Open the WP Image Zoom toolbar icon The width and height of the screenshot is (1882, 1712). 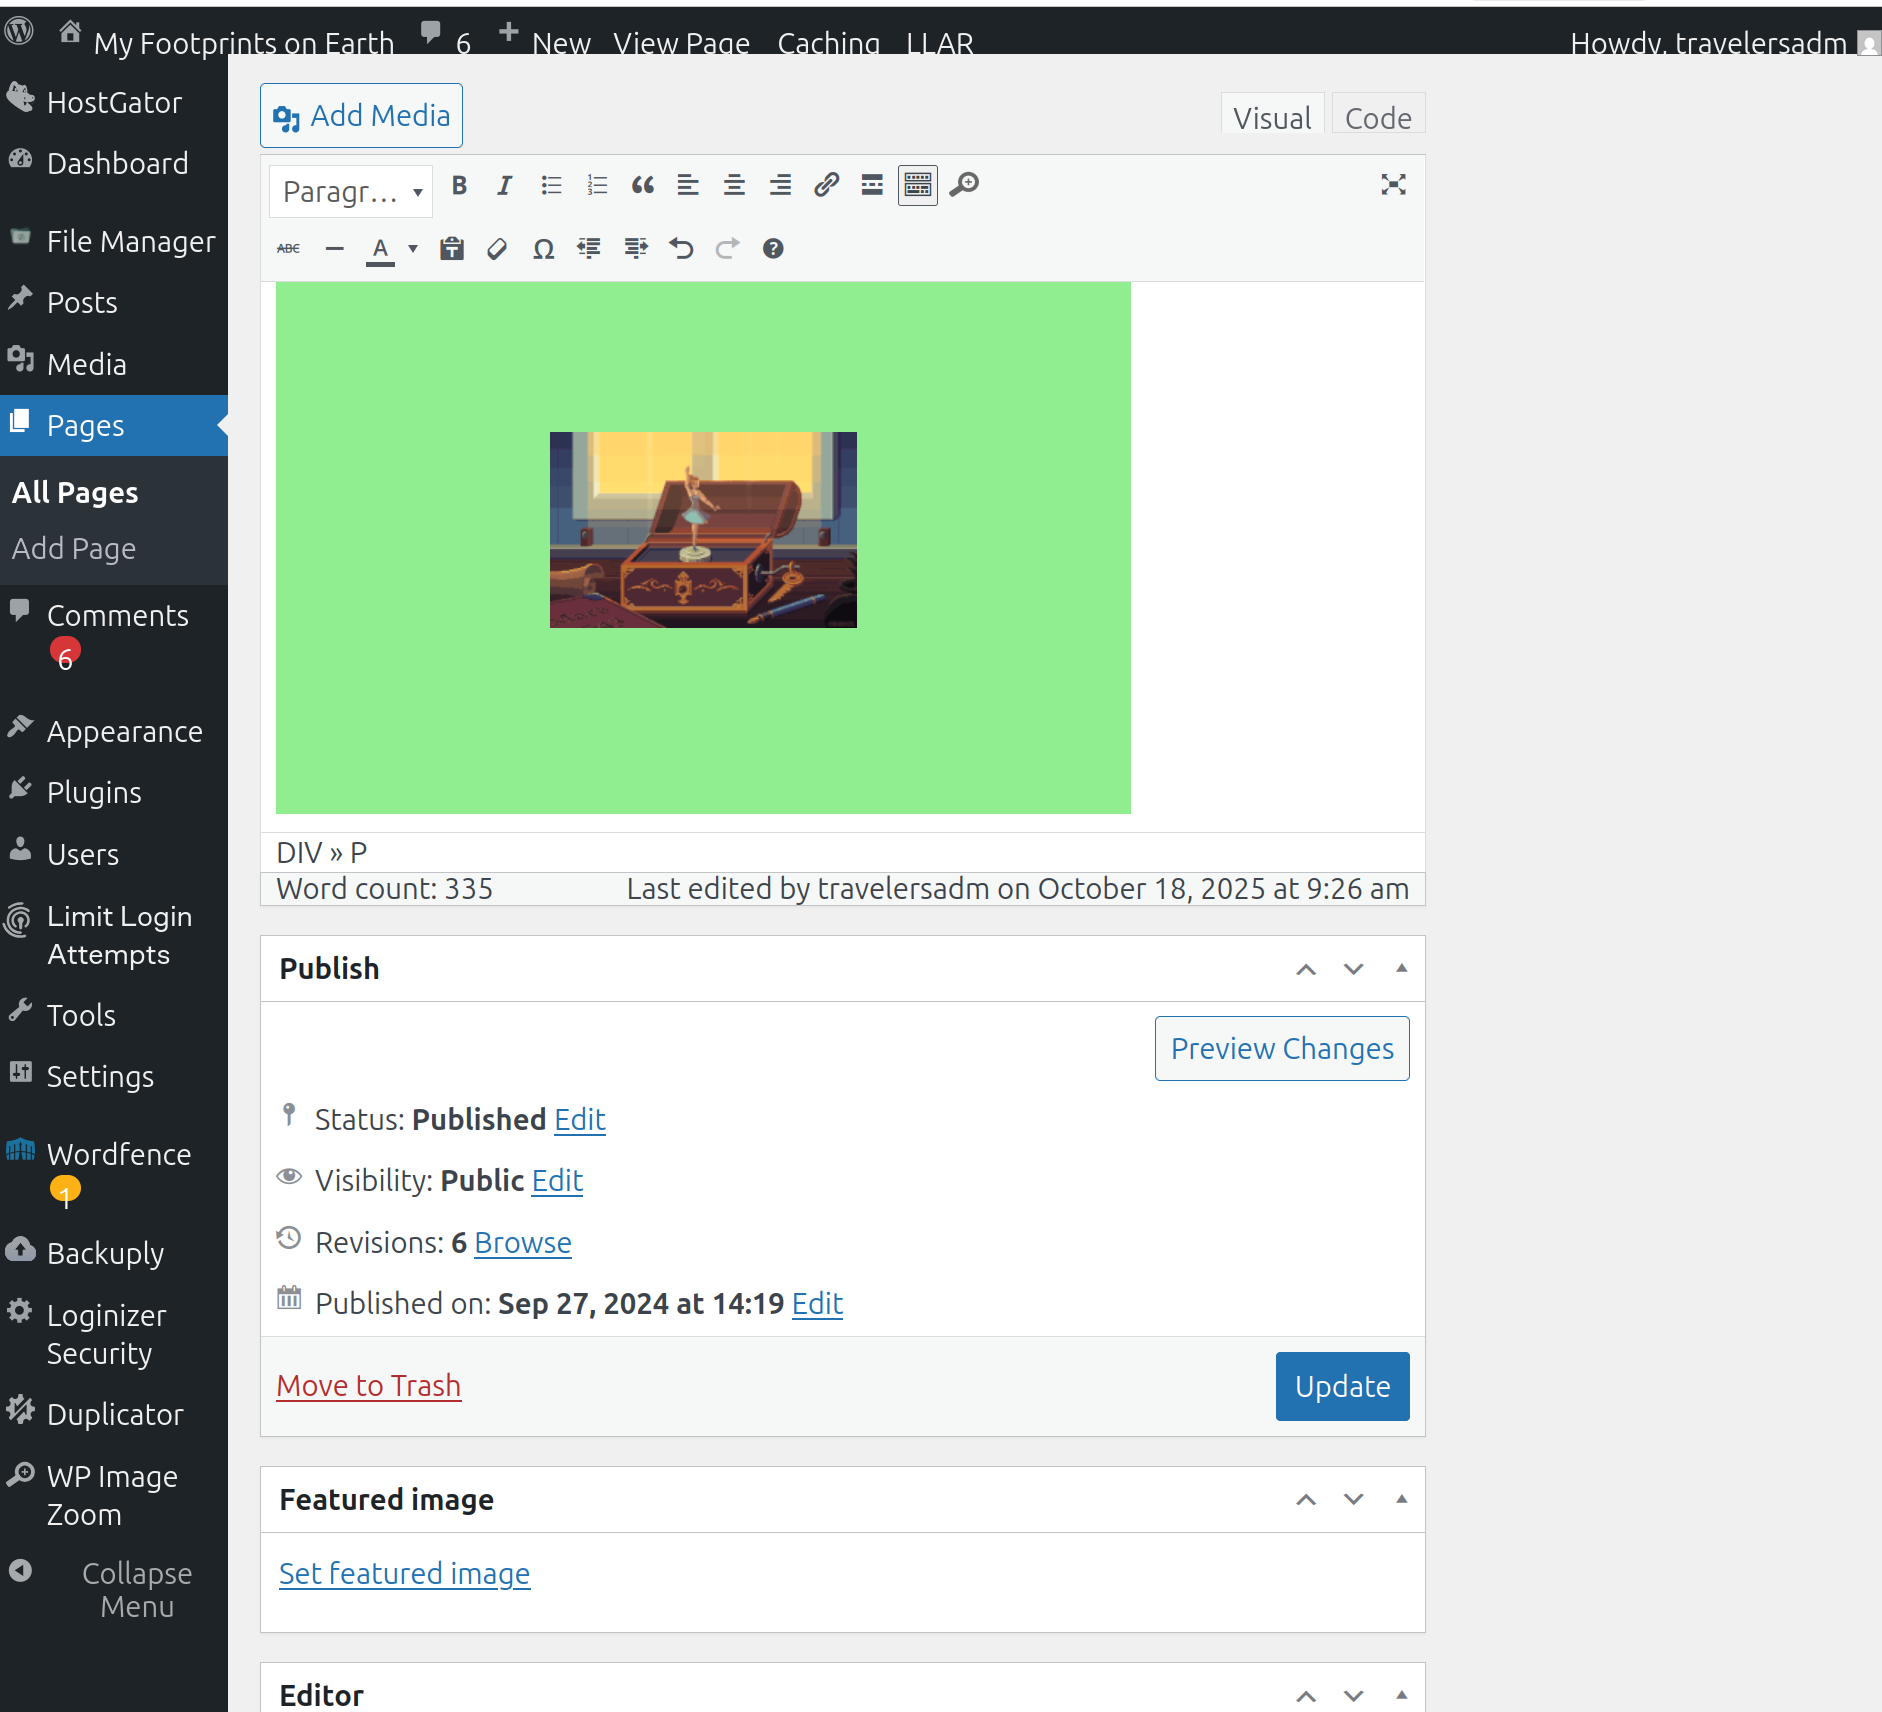[x=964, y=185]
